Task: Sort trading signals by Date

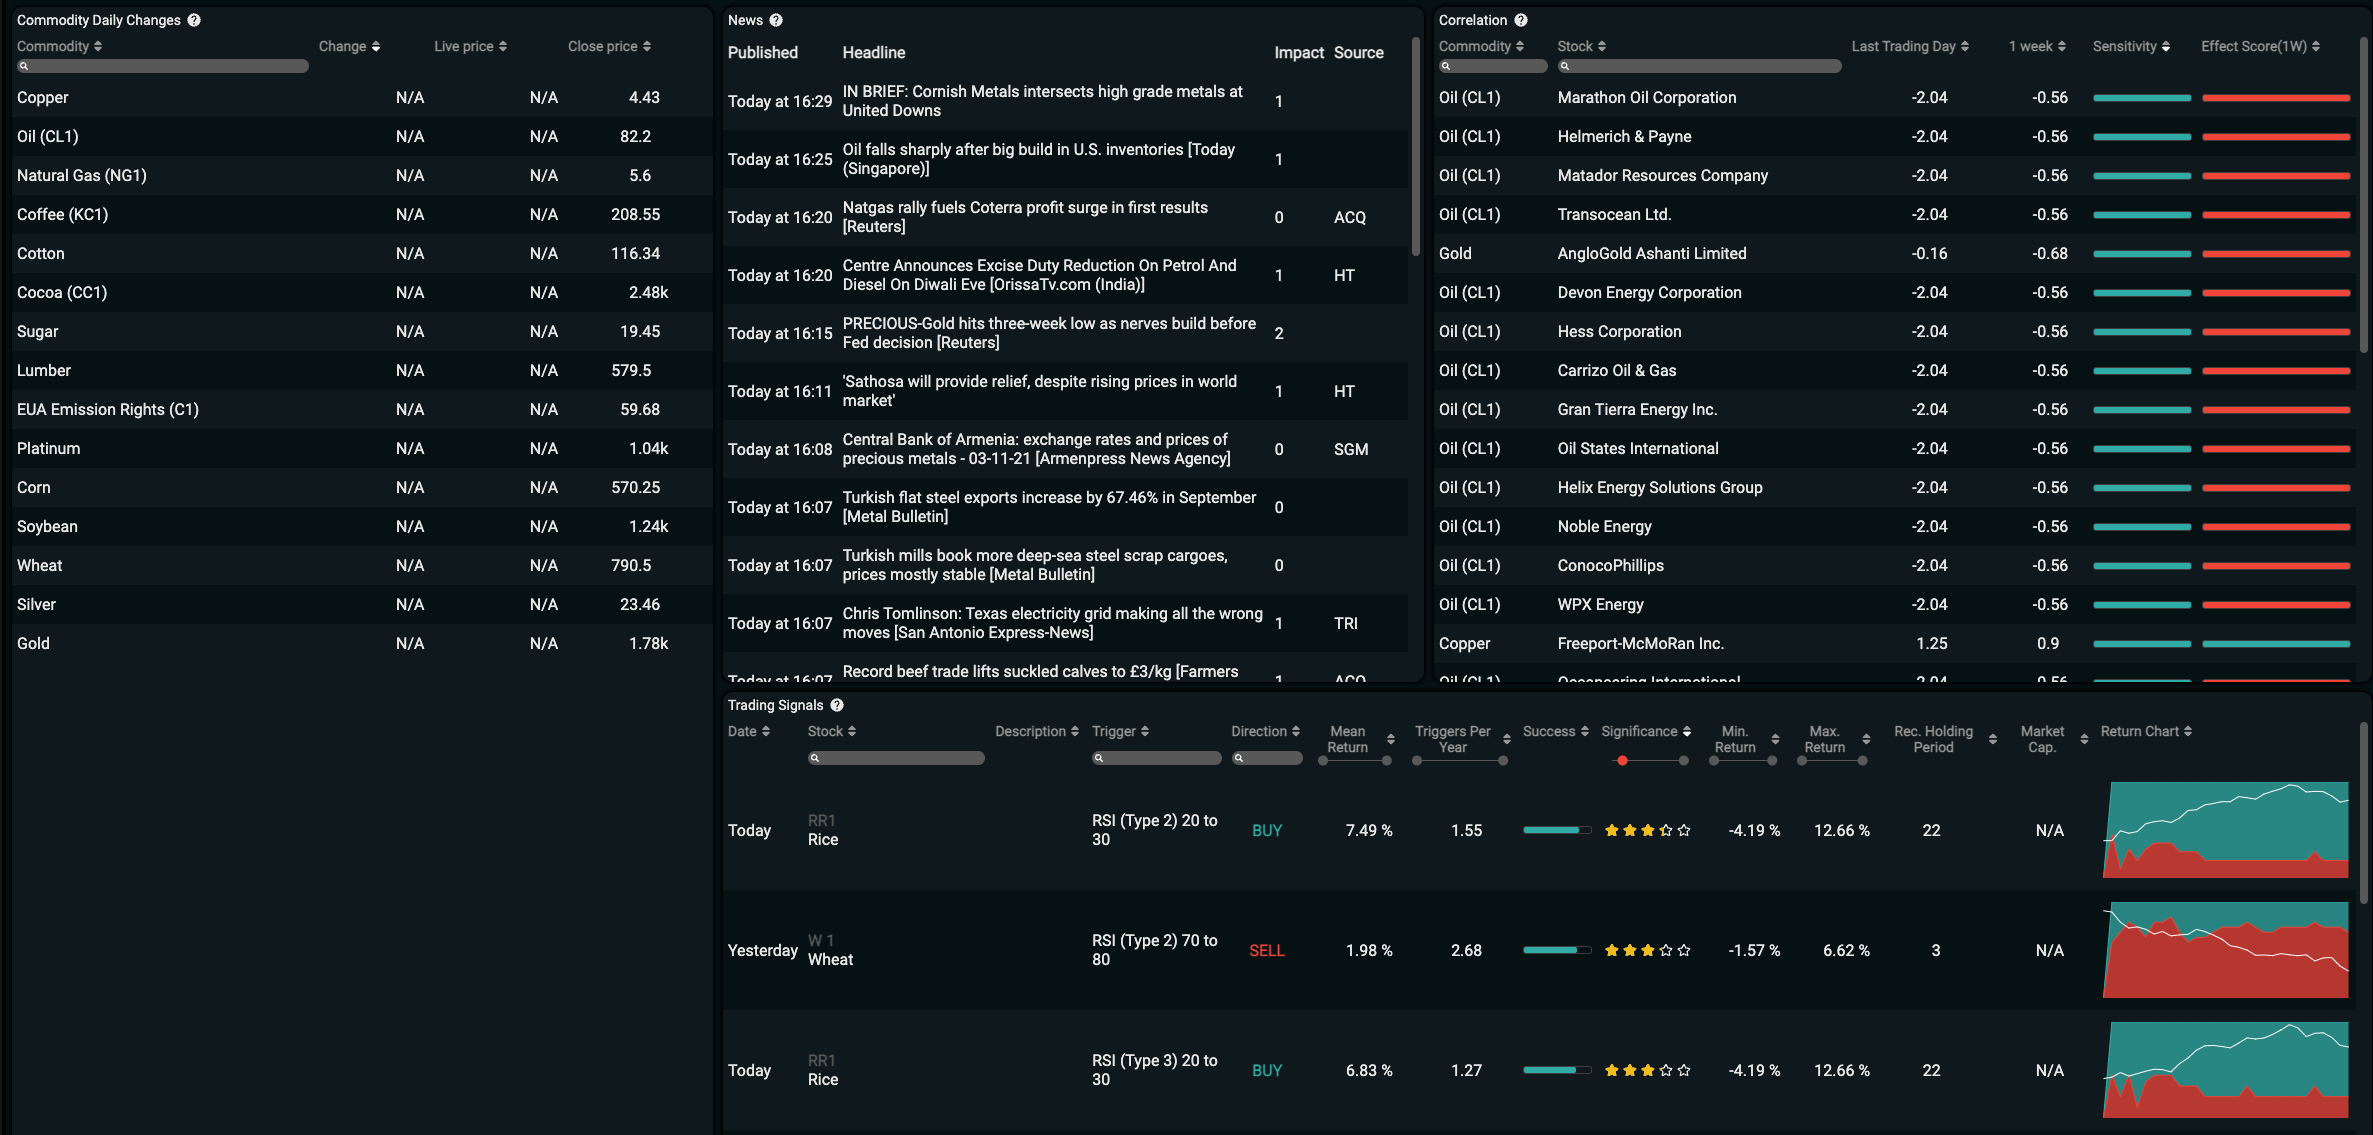Action: (766, 731)
